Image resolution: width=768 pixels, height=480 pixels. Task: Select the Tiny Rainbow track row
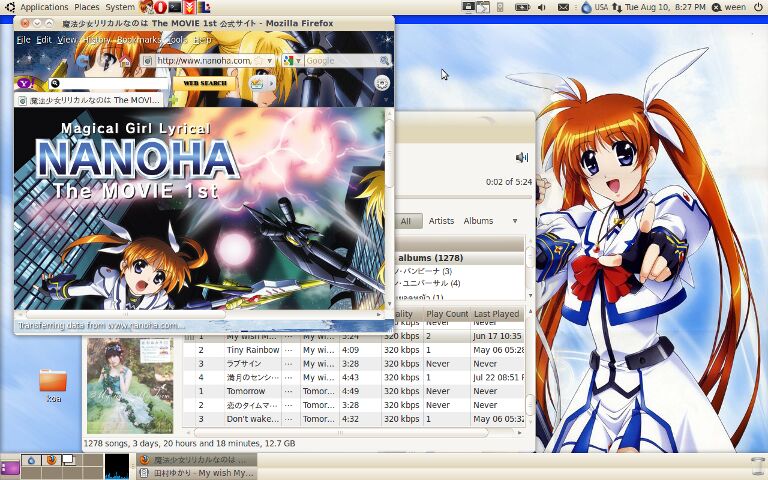point(354,350)
